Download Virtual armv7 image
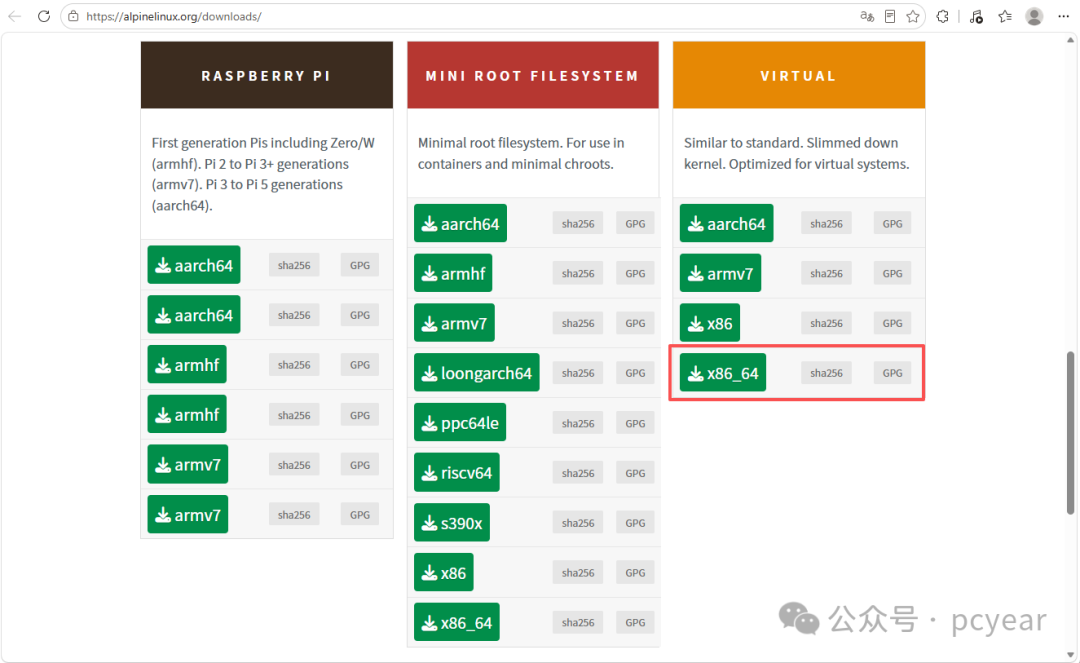Image resolution: width=1080 pixels, height=663 pixels. [x=720, y=273]
